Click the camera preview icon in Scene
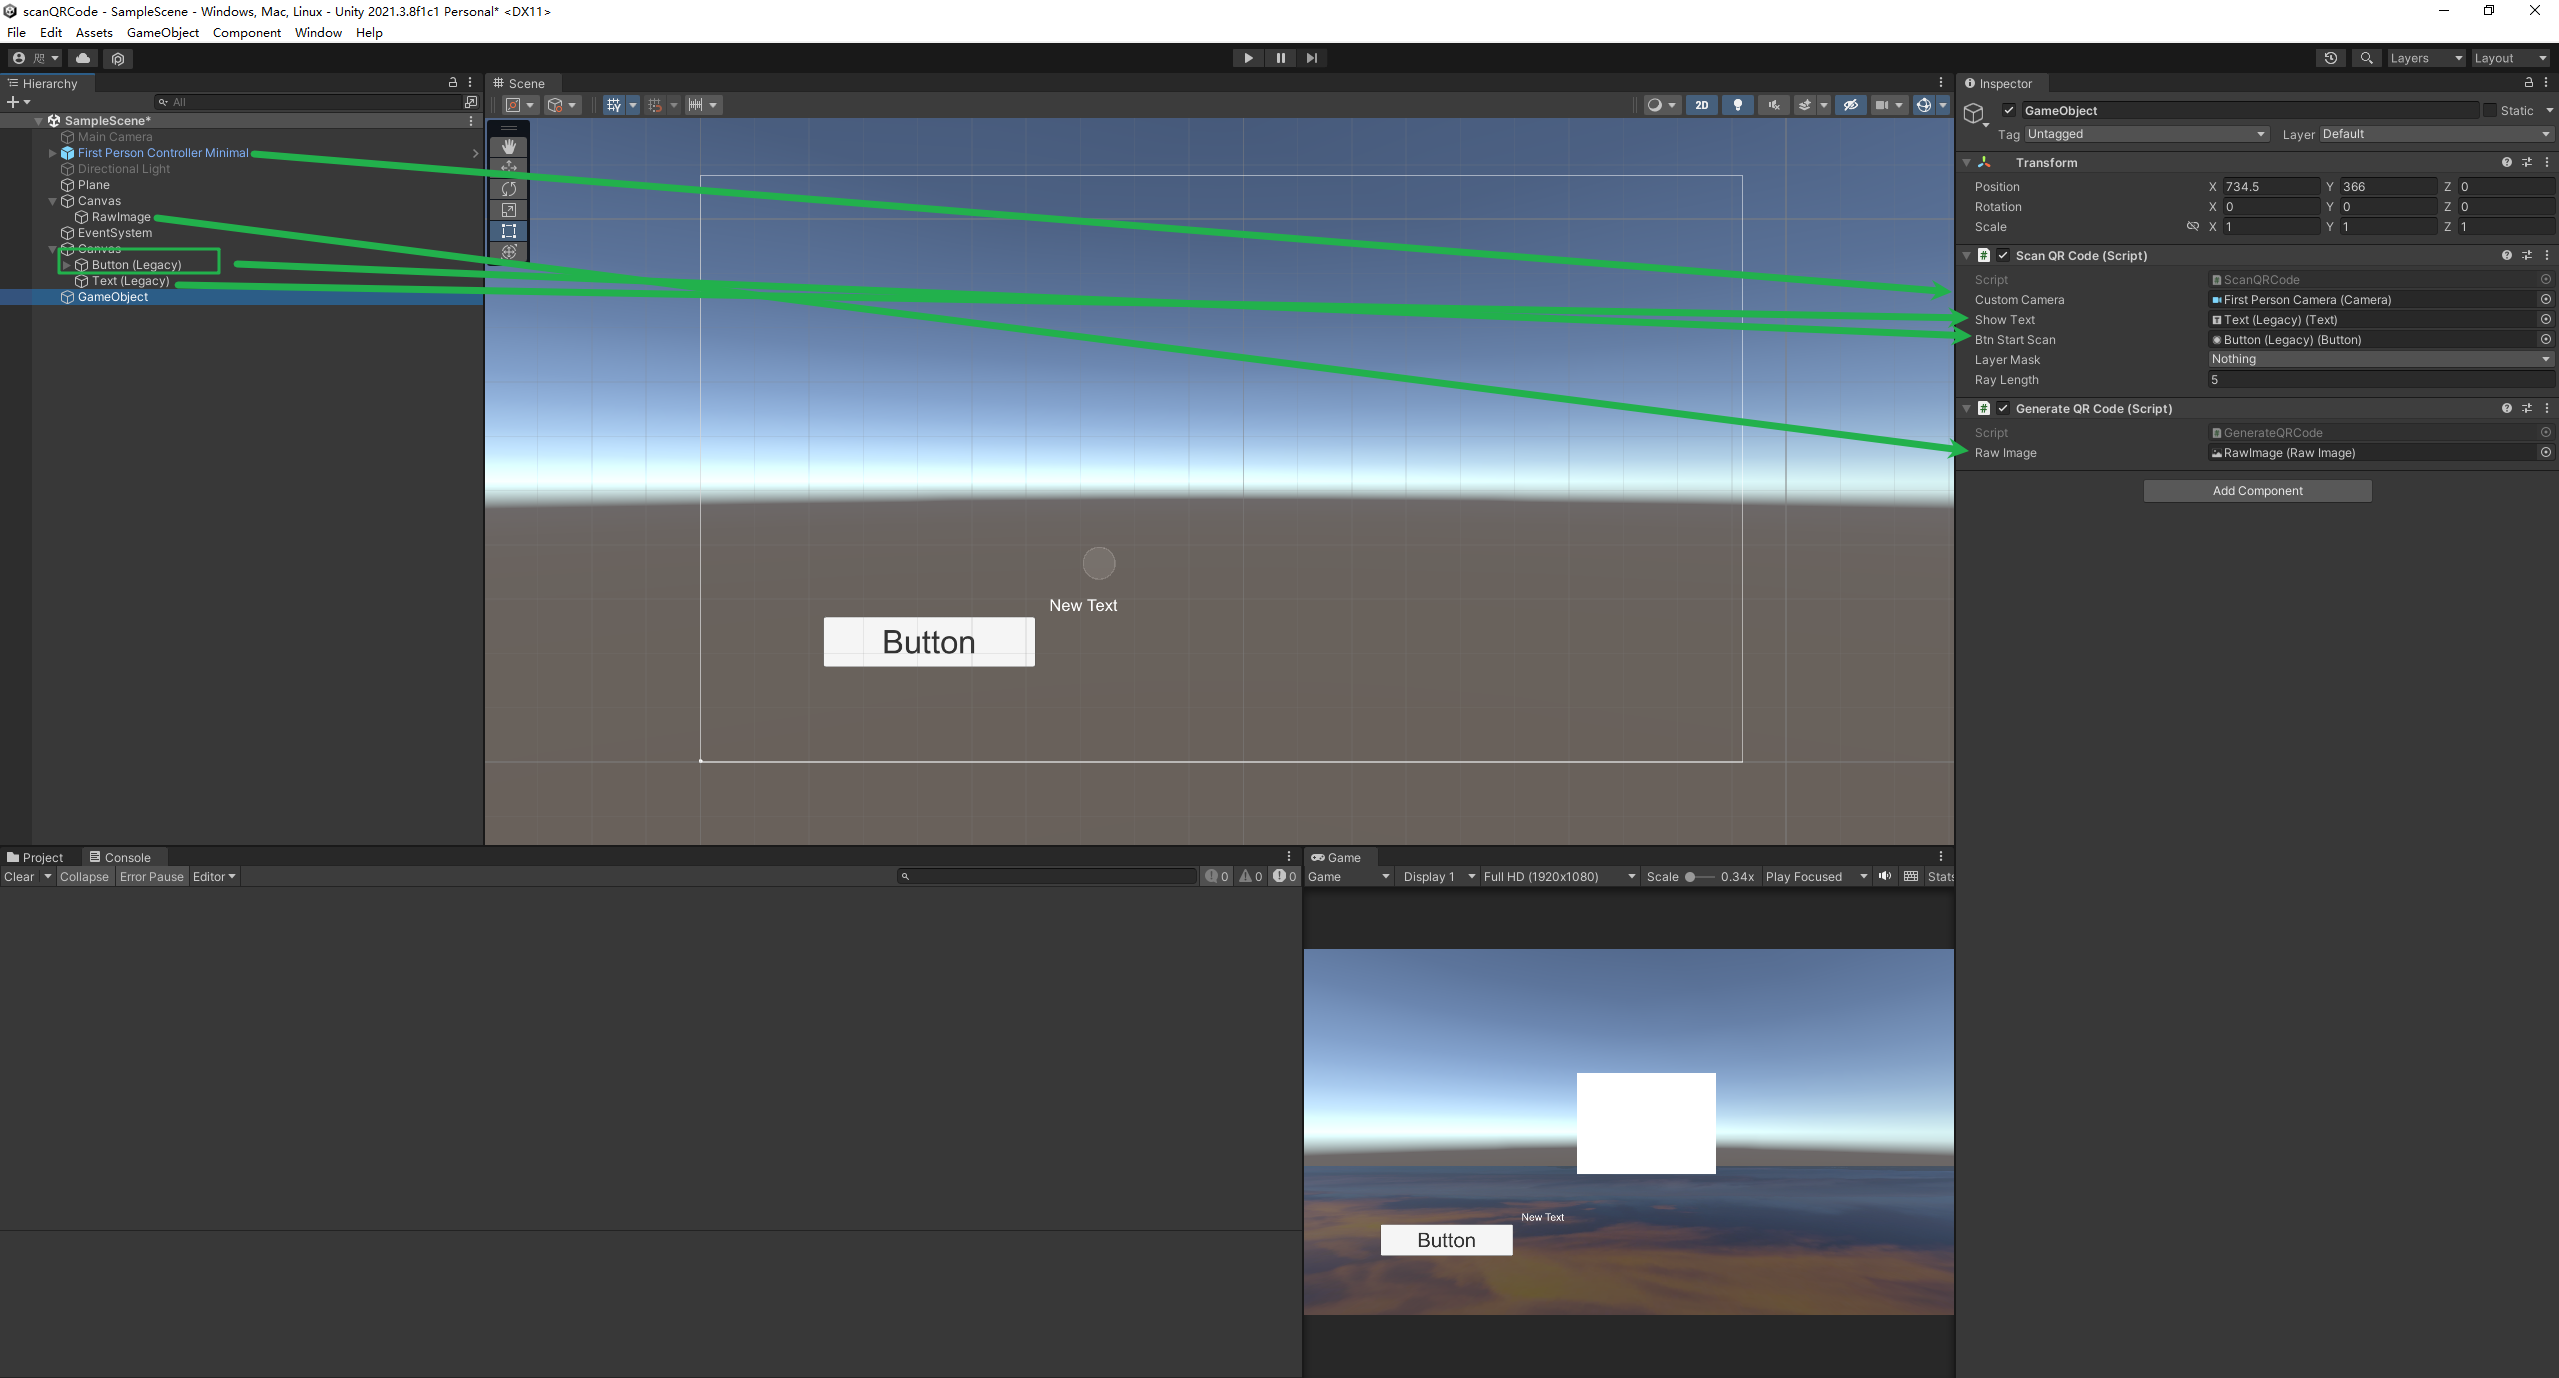Image resolution: width=2559 pixels, height=1378 pixels. tap(1880, 105)
